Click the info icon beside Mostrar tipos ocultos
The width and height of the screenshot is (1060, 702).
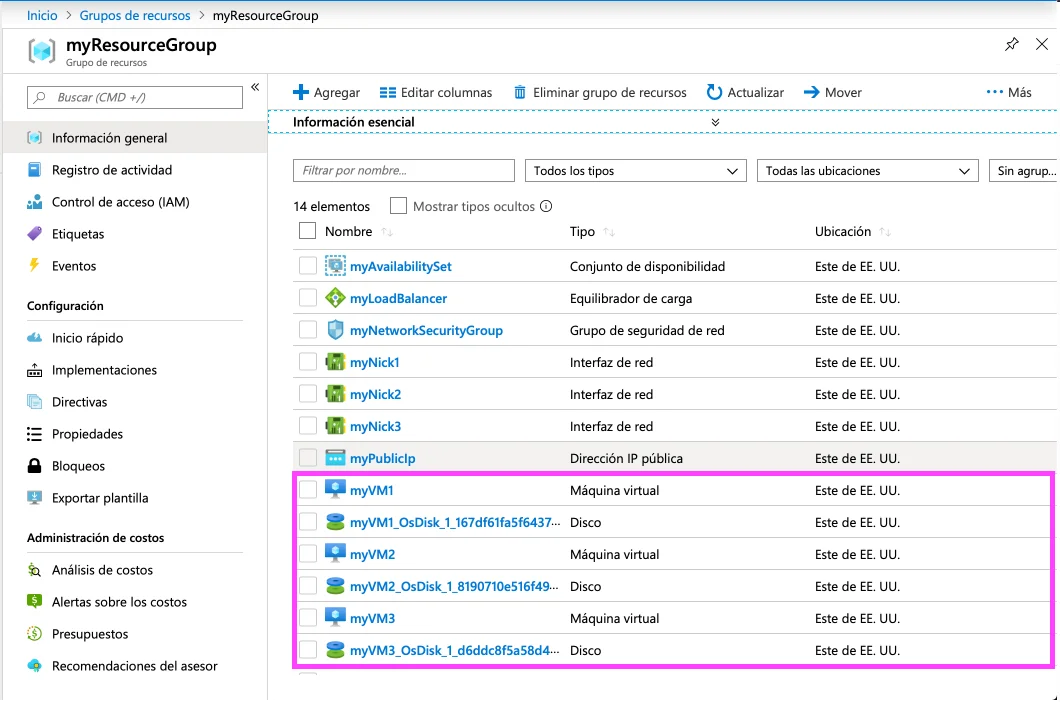[546, 206]
